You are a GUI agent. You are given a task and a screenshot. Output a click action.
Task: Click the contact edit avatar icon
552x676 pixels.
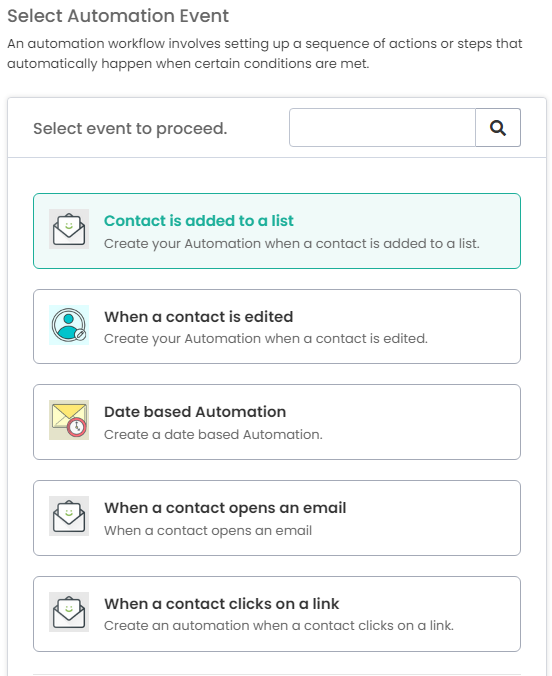69,325
